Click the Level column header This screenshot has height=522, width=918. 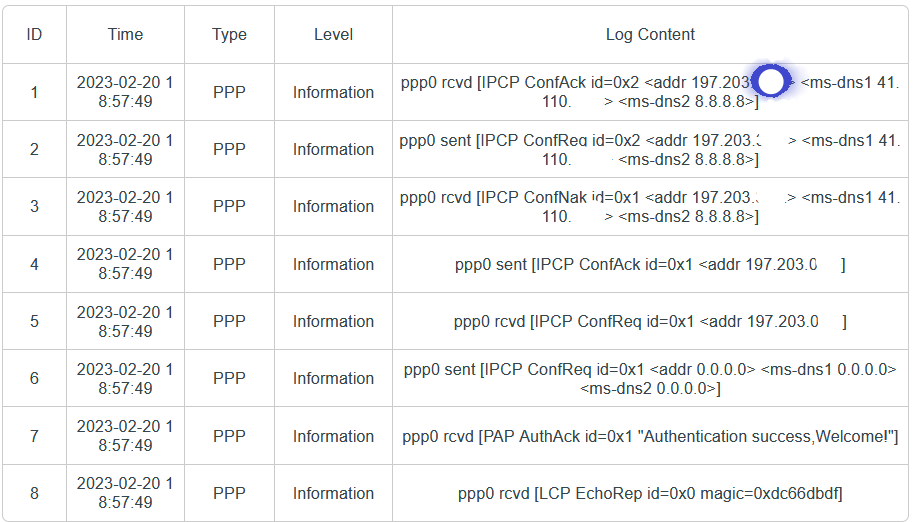333,35
